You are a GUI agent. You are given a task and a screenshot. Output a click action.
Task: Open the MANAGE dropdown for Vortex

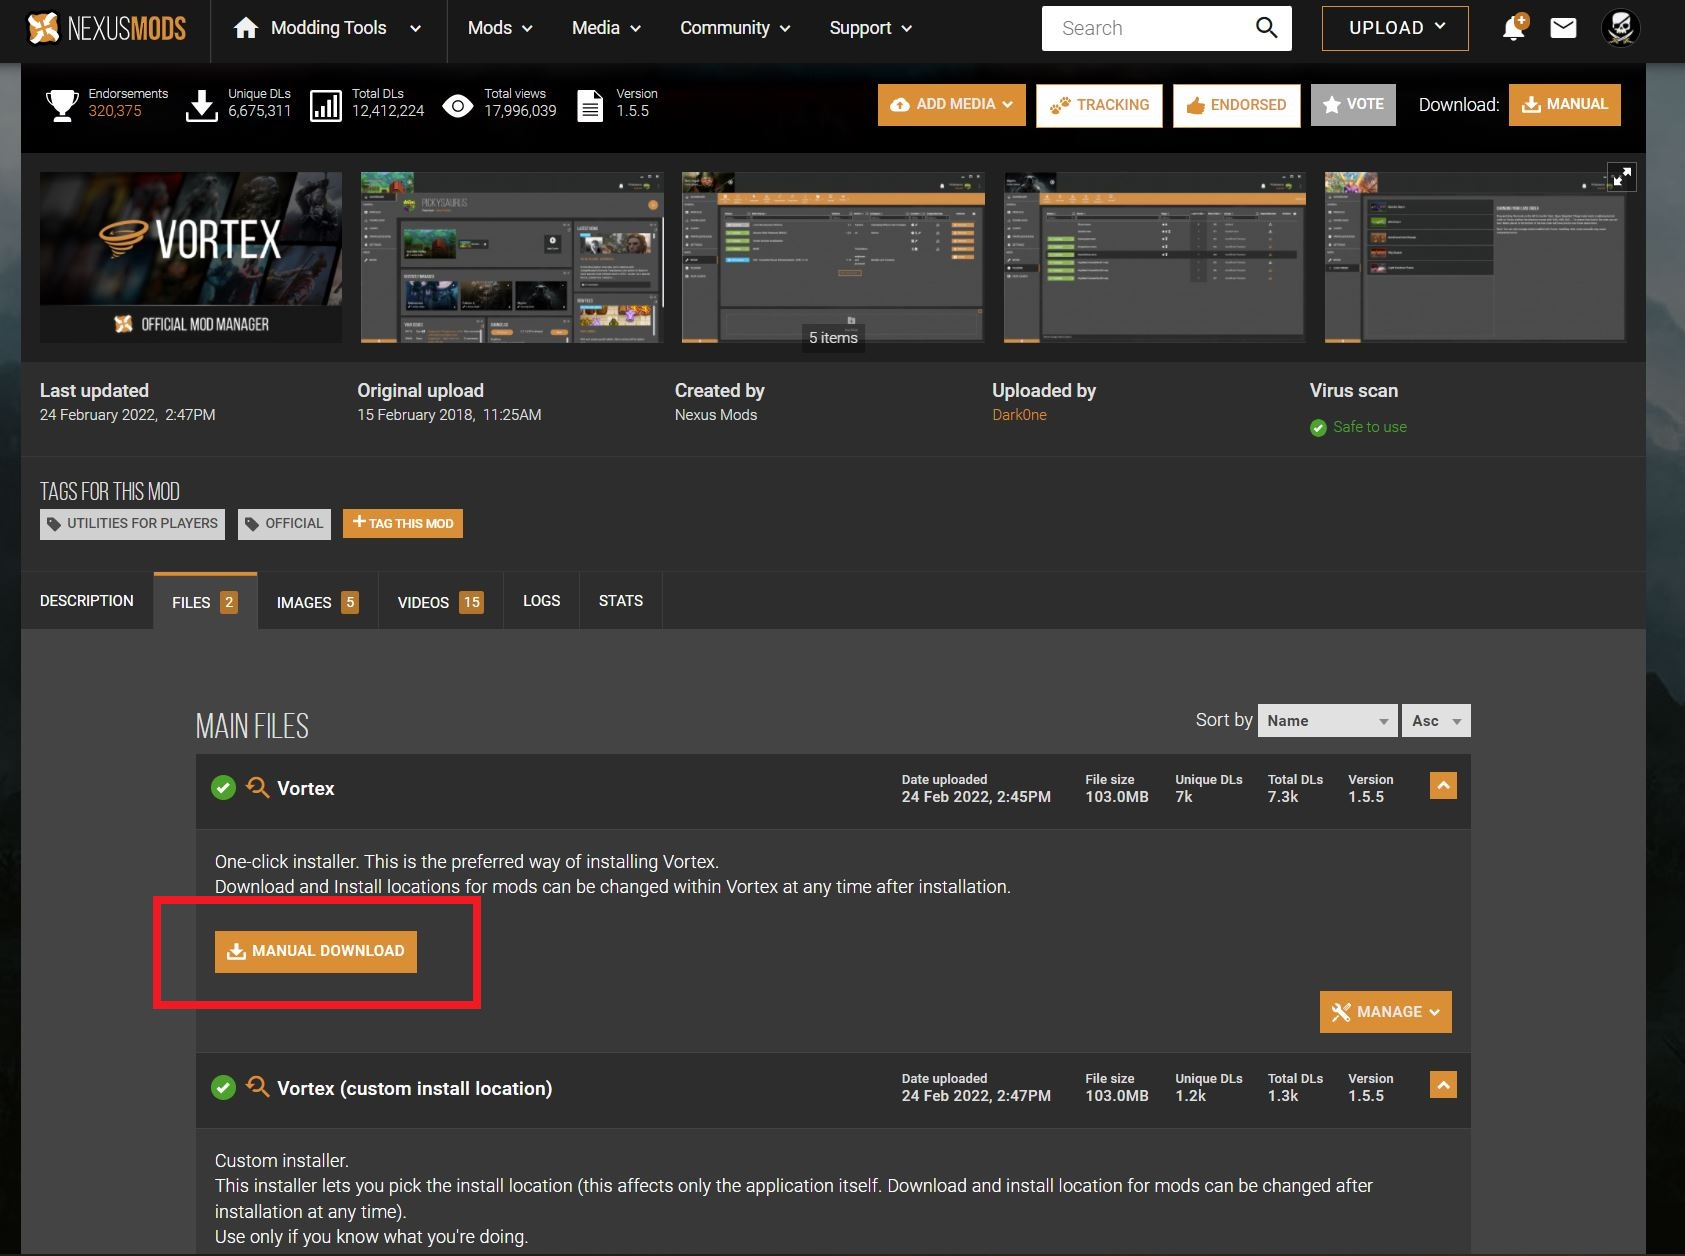(x=1386, y=1012)
